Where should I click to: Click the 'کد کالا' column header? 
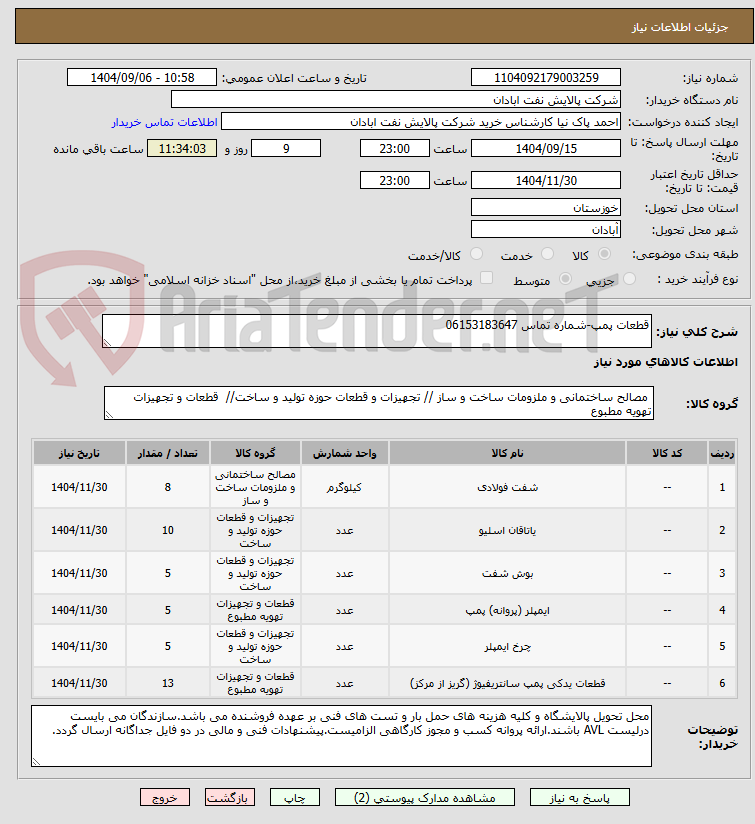click(667, 453)
